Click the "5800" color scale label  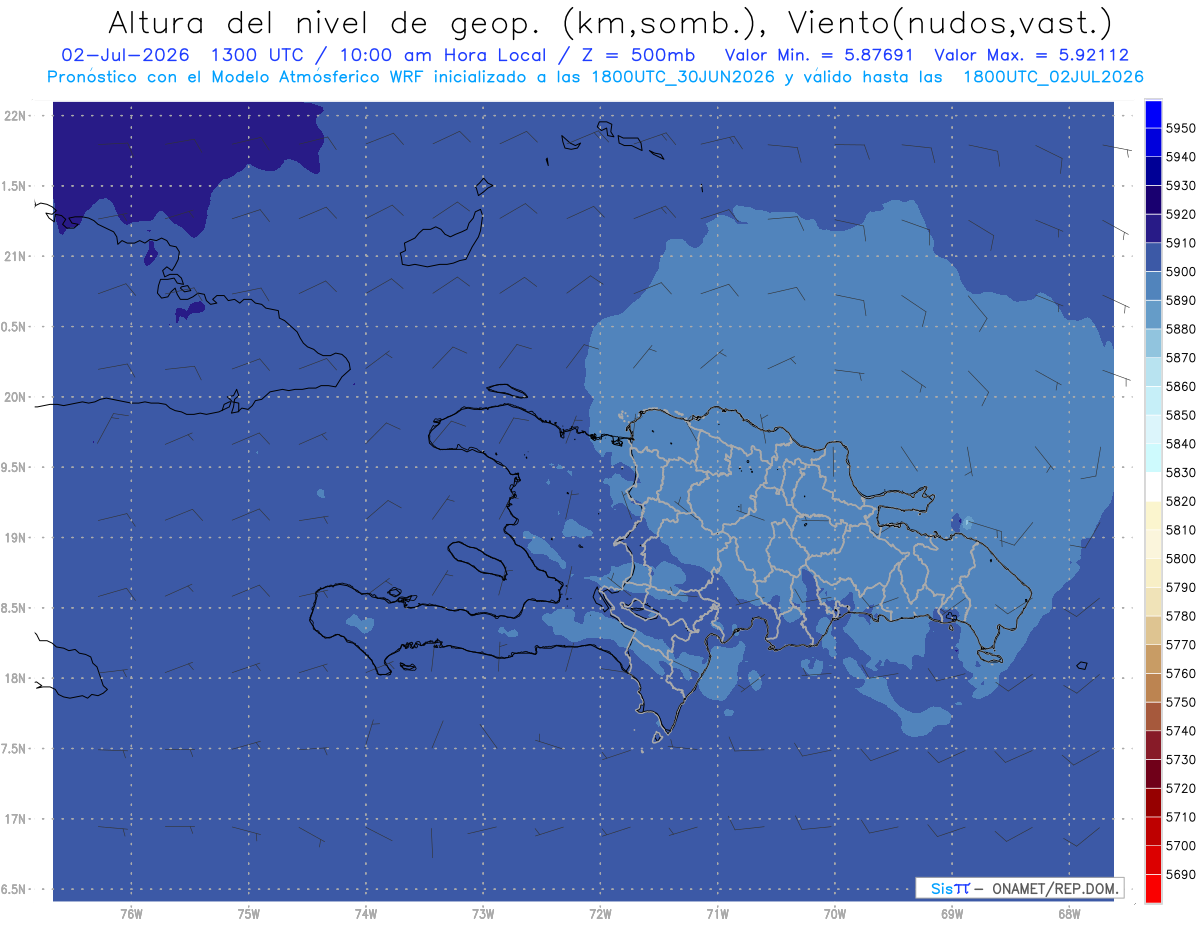(1180, 558)
